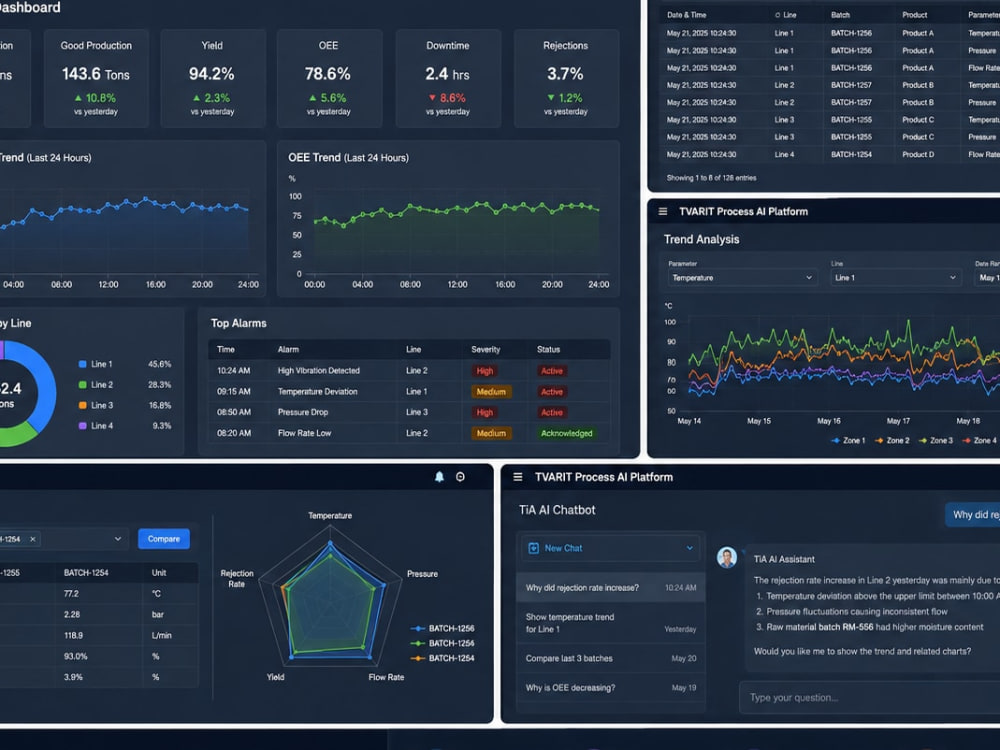Click High severity badge for High Vibration Detected

(485, 371)
